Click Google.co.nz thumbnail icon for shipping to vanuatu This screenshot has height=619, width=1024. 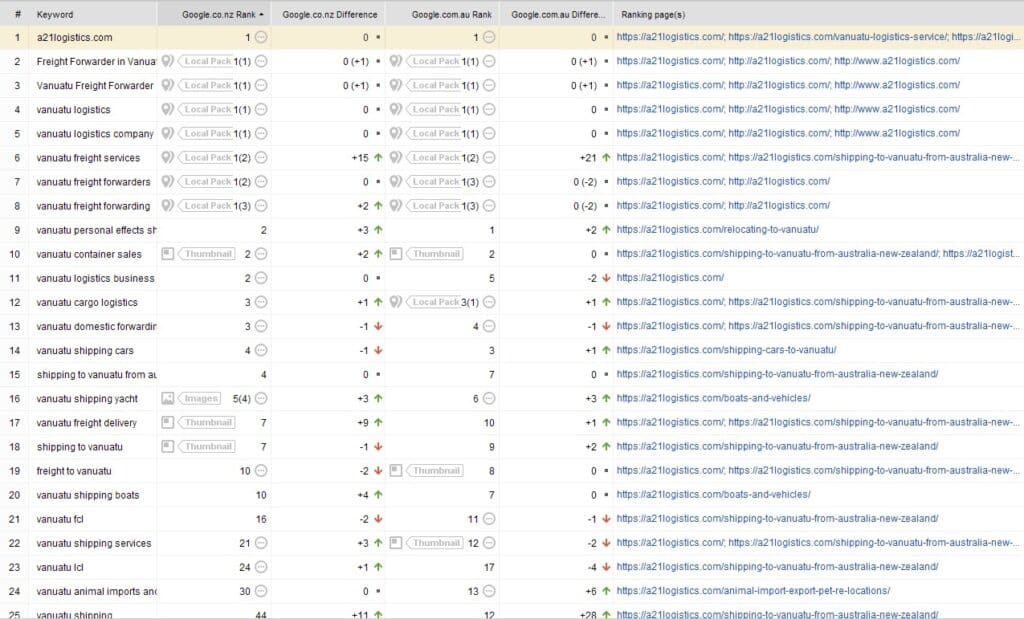point(168,447)
